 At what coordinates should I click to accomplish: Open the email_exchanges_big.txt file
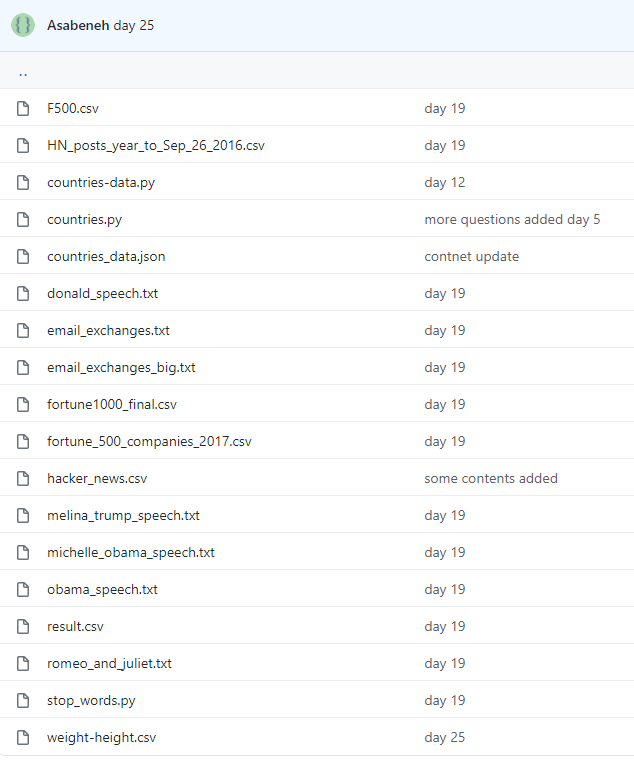[121, 367]
